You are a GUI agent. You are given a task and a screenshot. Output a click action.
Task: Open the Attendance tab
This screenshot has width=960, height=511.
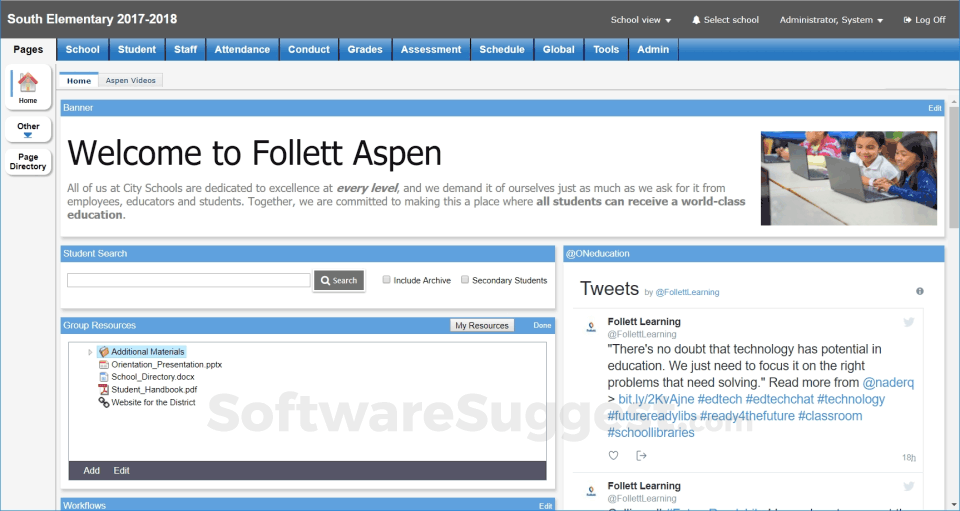point(242,49)
